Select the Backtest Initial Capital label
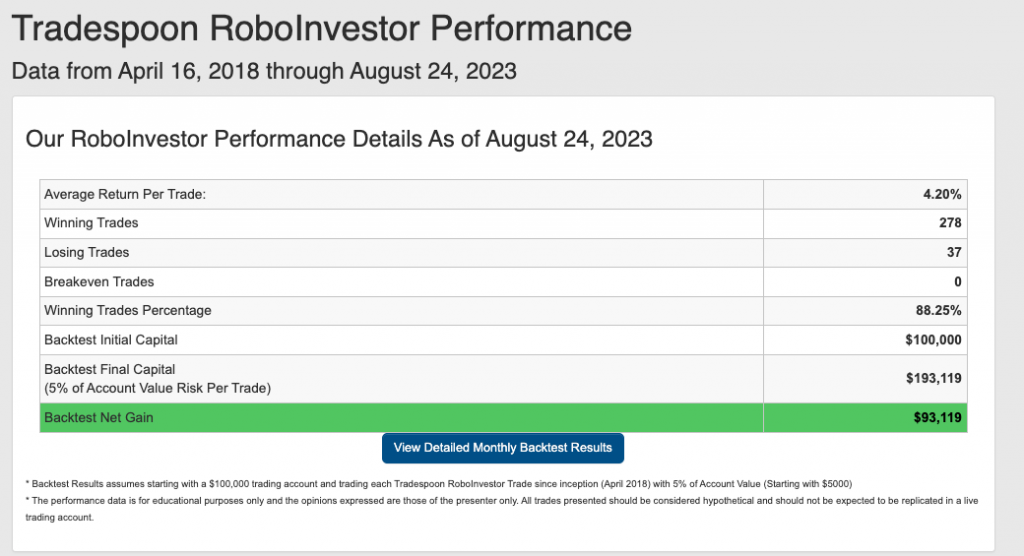The height and width of the screenshot is (556, 1024). coord(111,340)
